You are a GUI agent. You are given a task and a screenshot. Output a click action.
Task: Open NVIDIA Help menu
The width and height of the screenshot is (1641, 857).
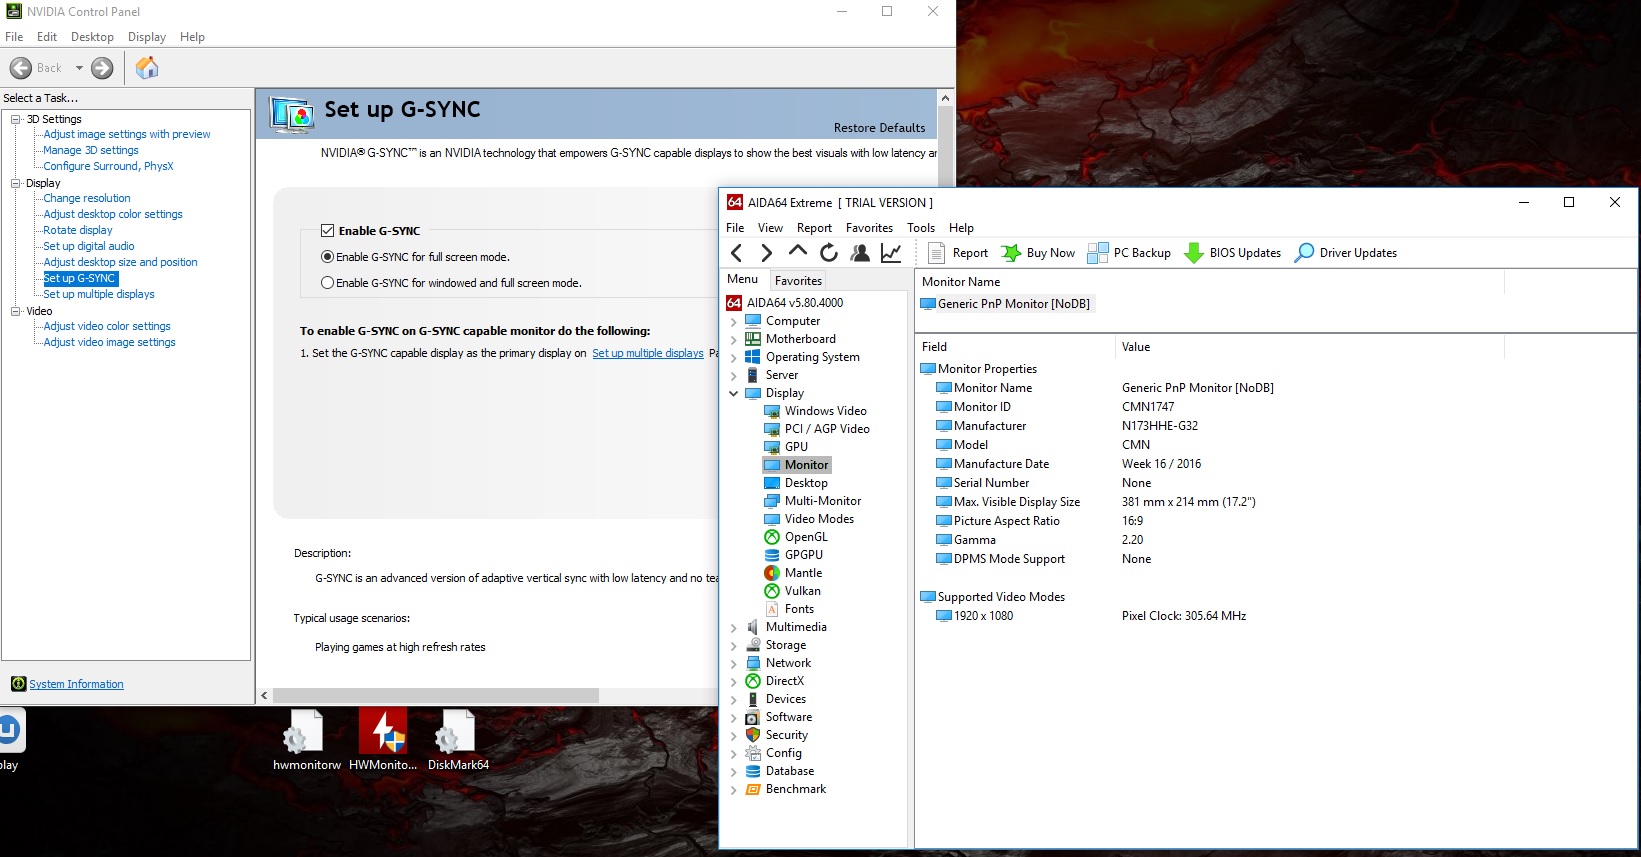pos(192,37)
